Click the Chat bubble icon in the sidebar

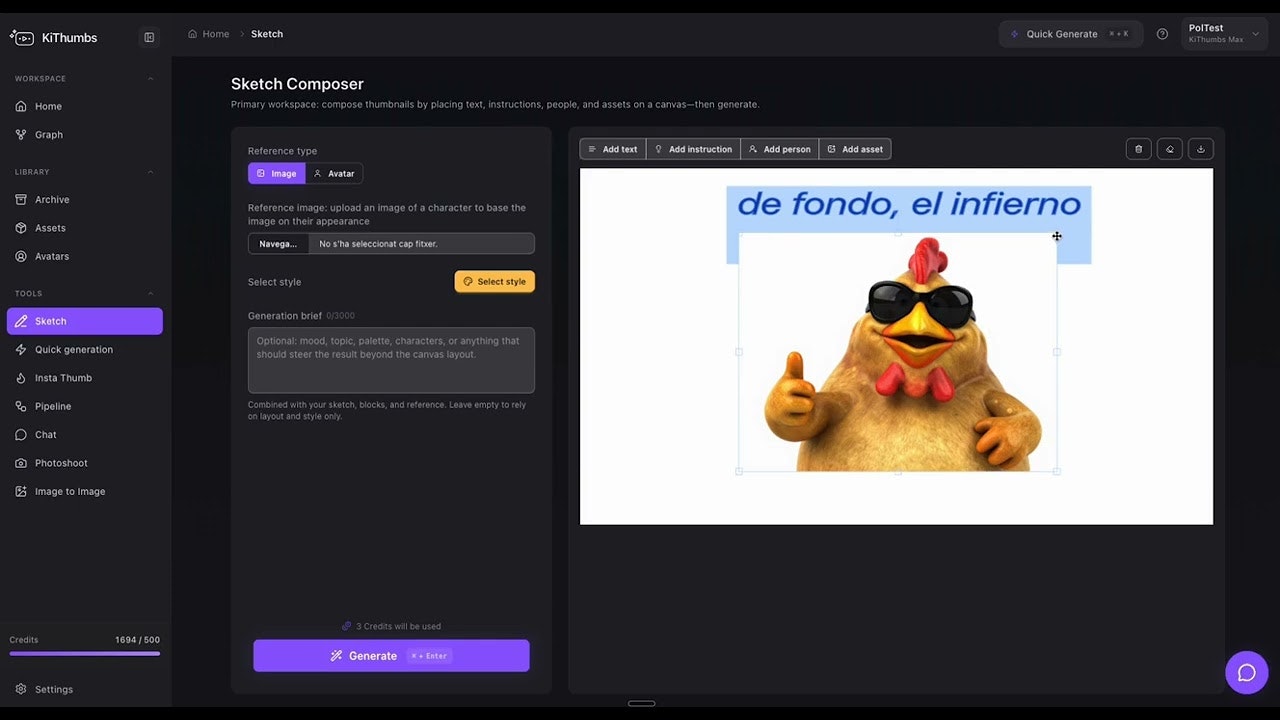coord(22,435)
